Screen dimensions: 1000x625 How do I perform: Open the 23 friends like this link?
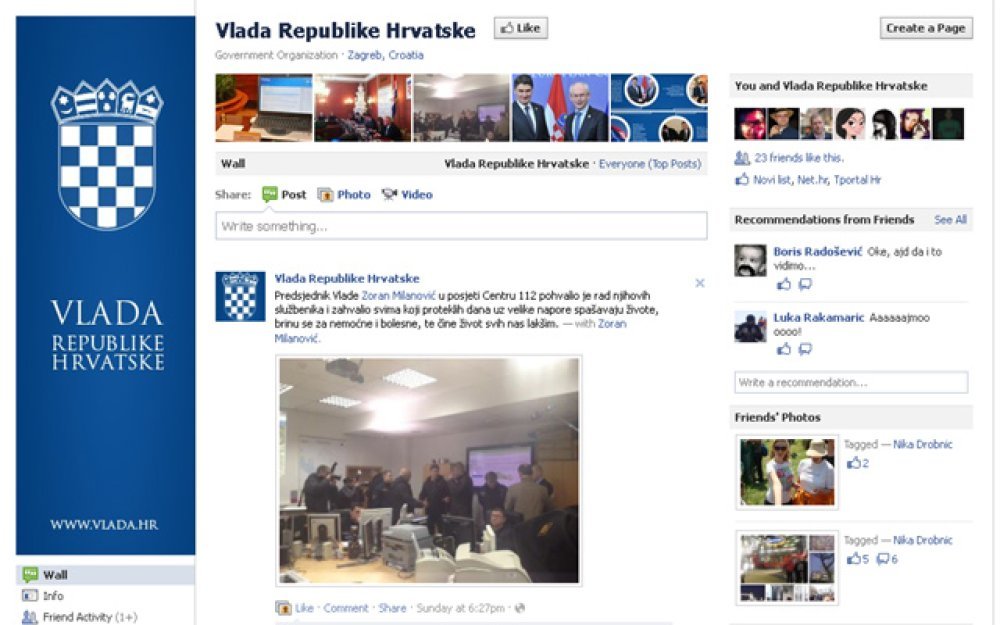click(798, 158)
